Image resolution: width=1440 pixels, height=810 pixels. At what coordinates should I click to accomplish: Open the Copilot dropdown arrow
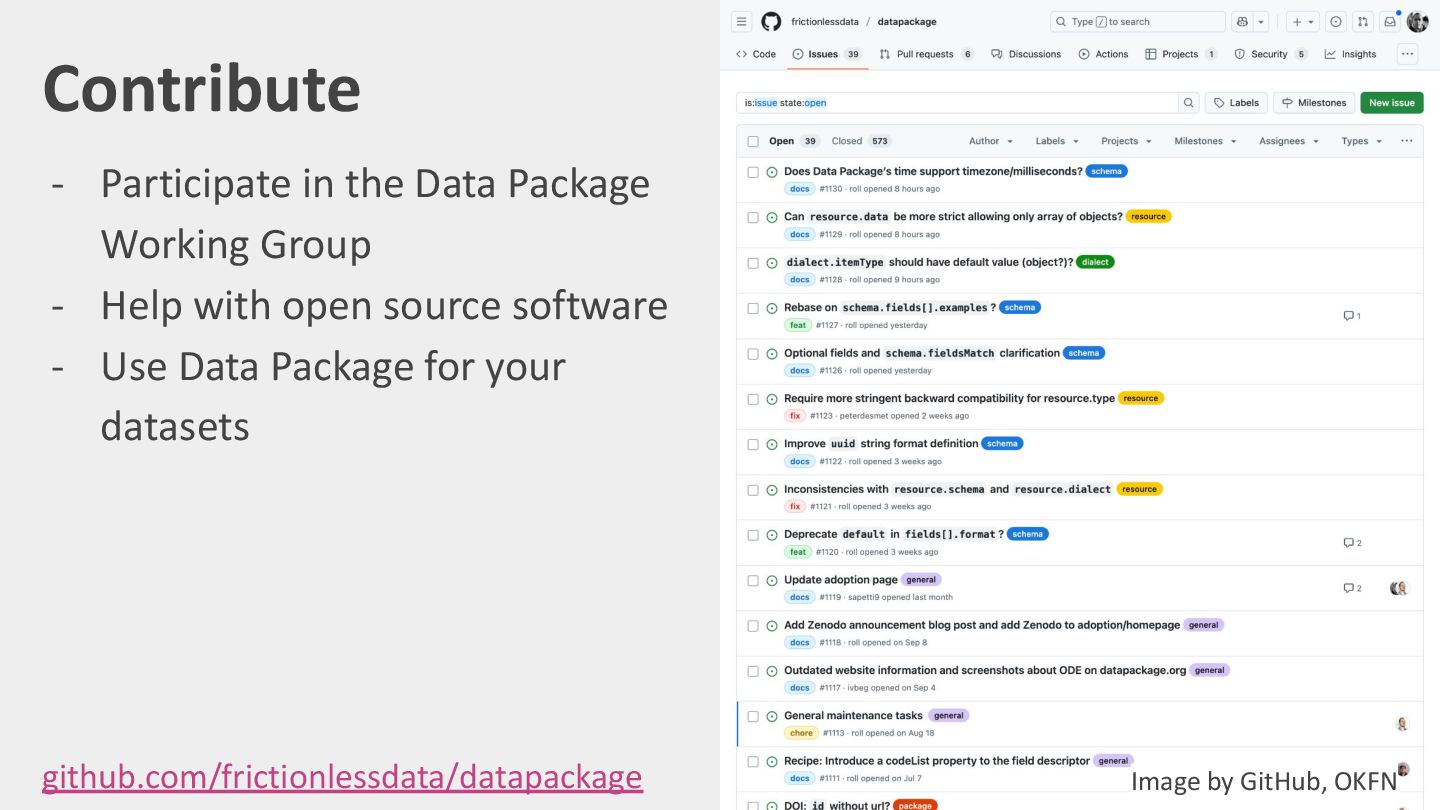pos(1261,21)
